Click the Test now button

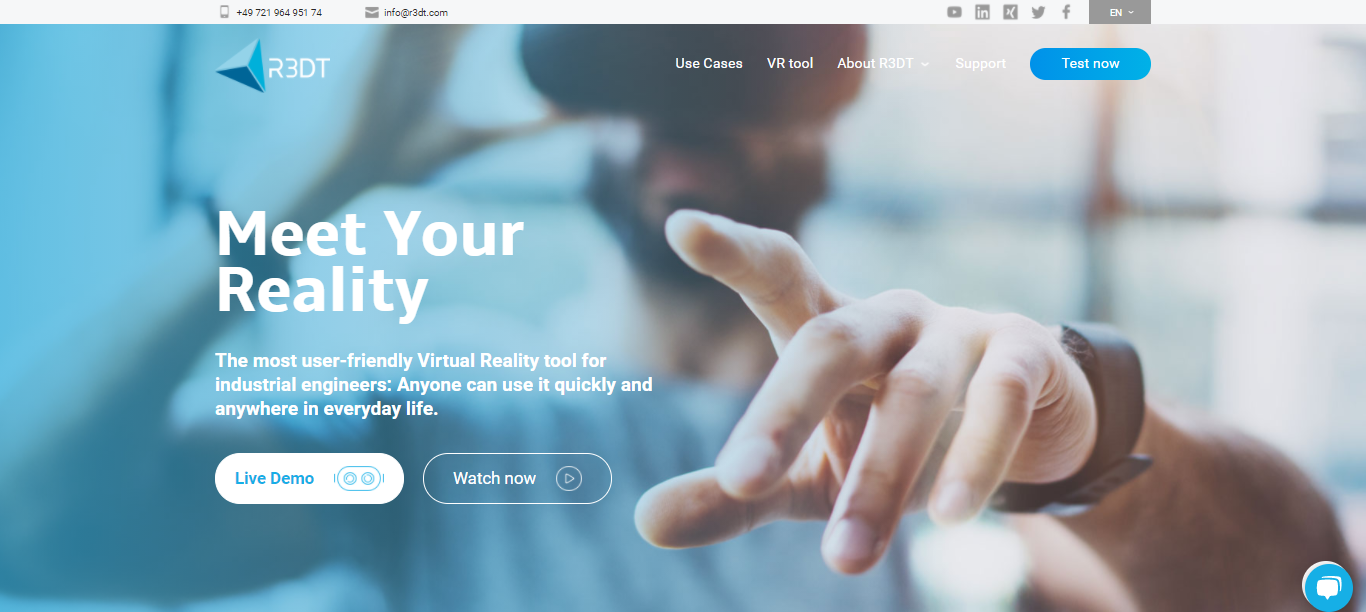1090,63
